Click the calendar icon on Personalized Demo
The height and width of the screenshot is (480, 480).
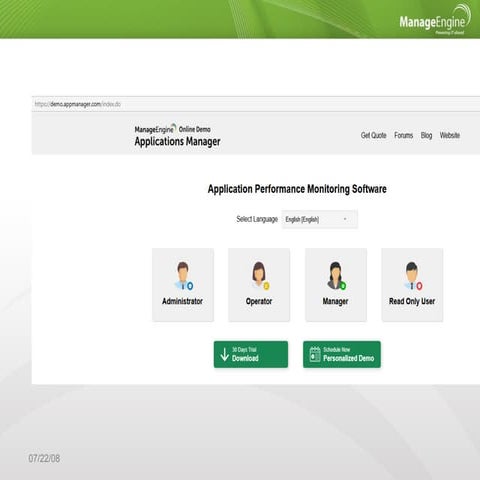(x=315, y=354)
